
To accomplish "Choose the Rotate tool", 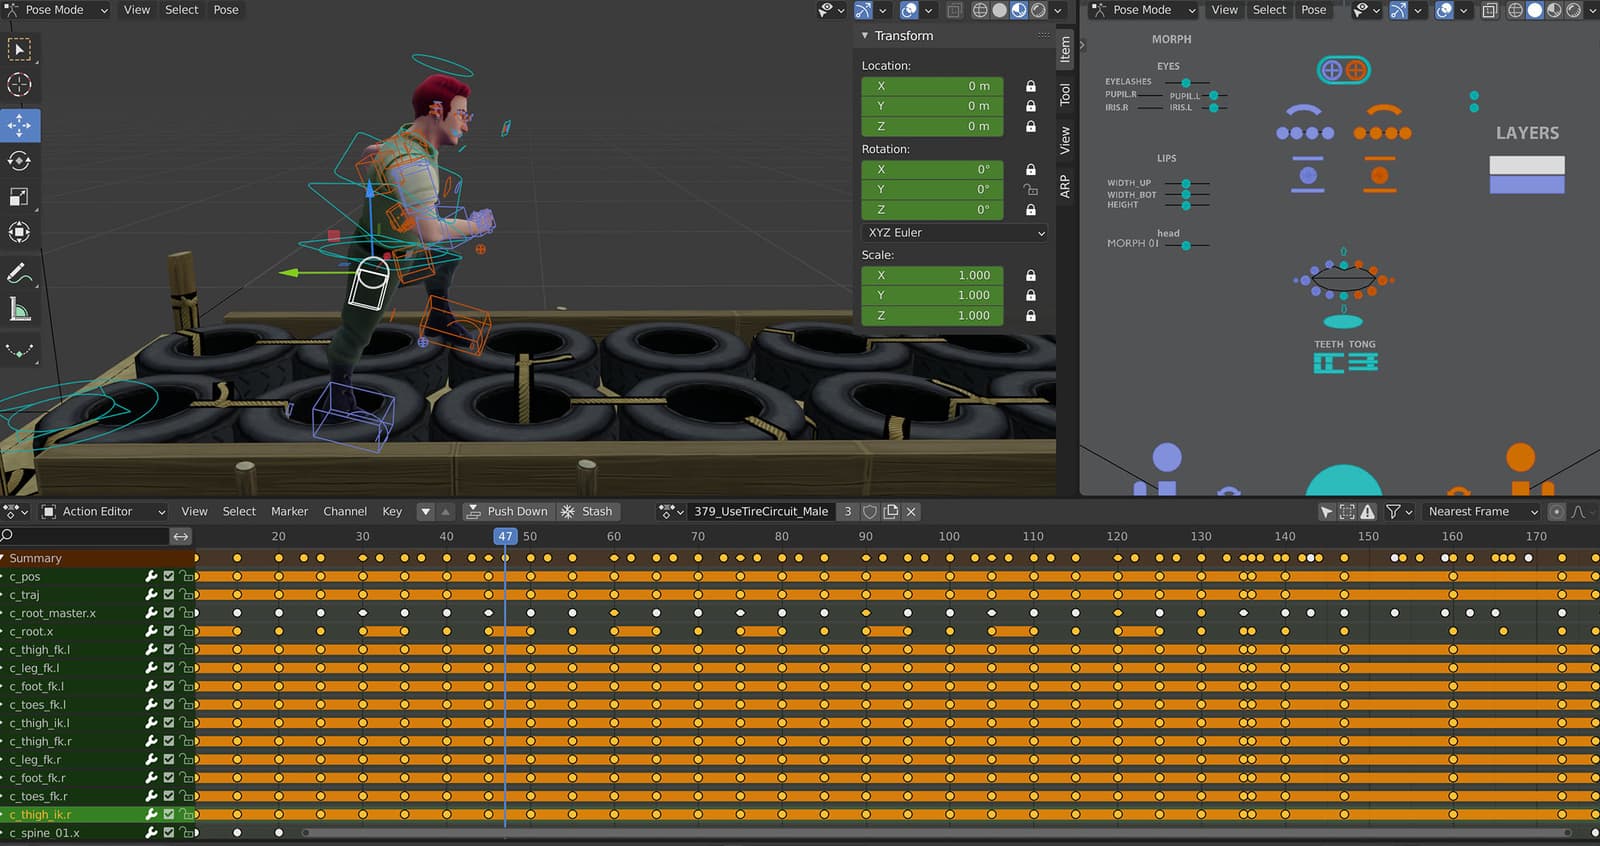I will point(19,161).
